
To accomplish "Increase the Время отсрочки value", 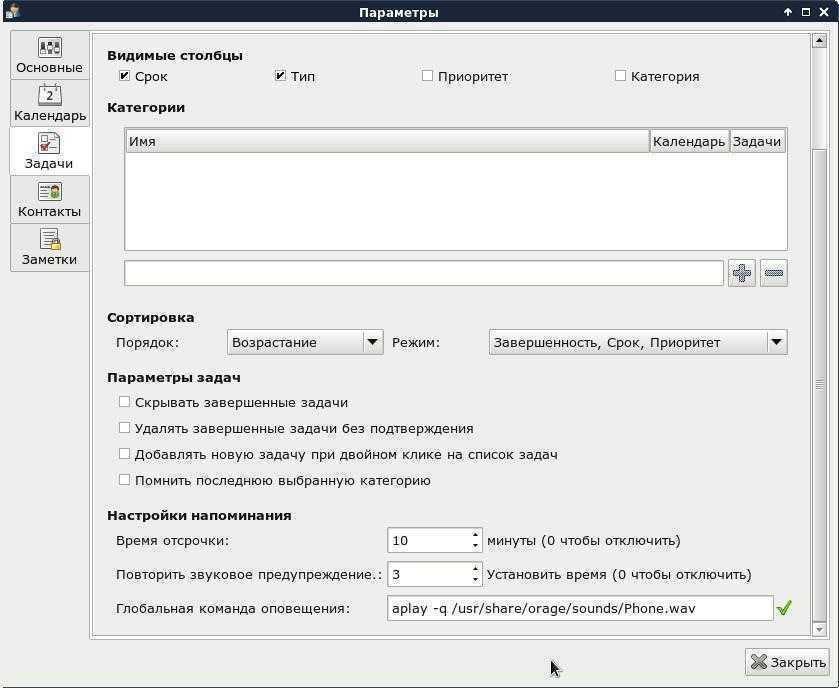I will click(x=475, y=534).
